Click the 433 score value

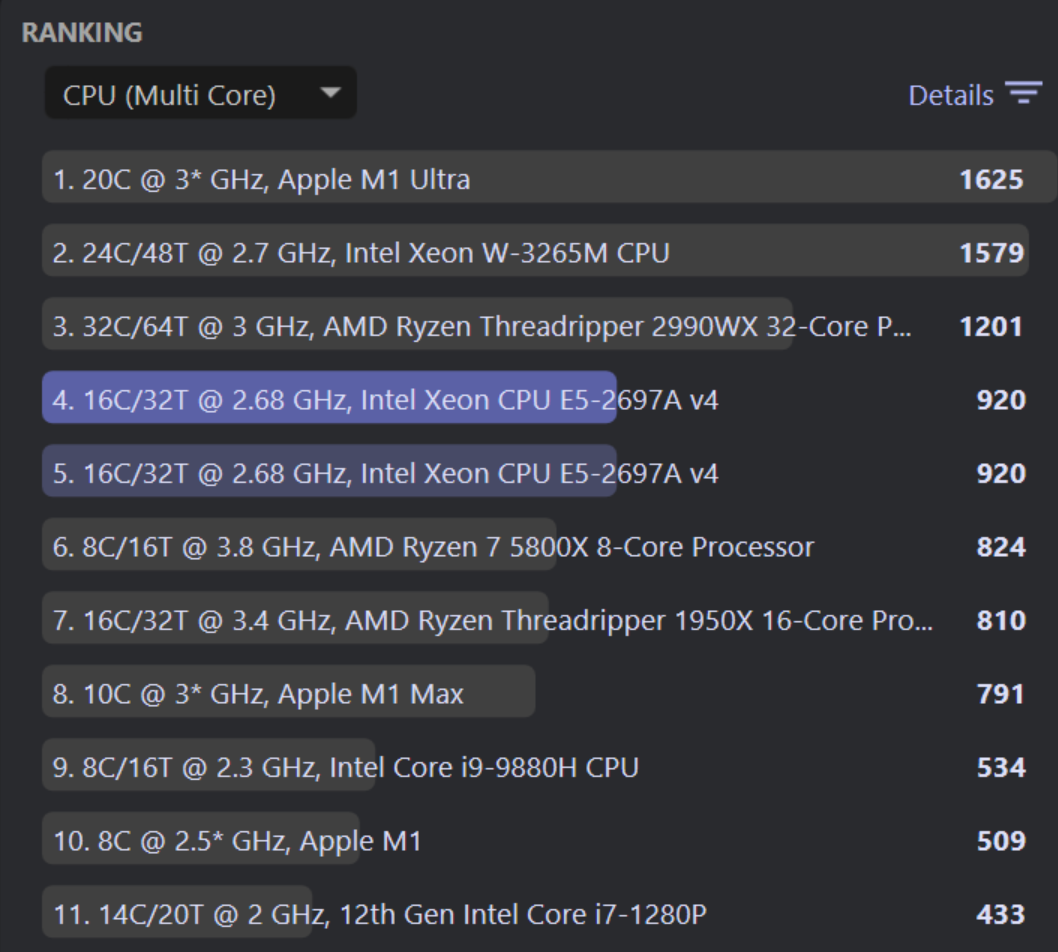point(1001,915)
